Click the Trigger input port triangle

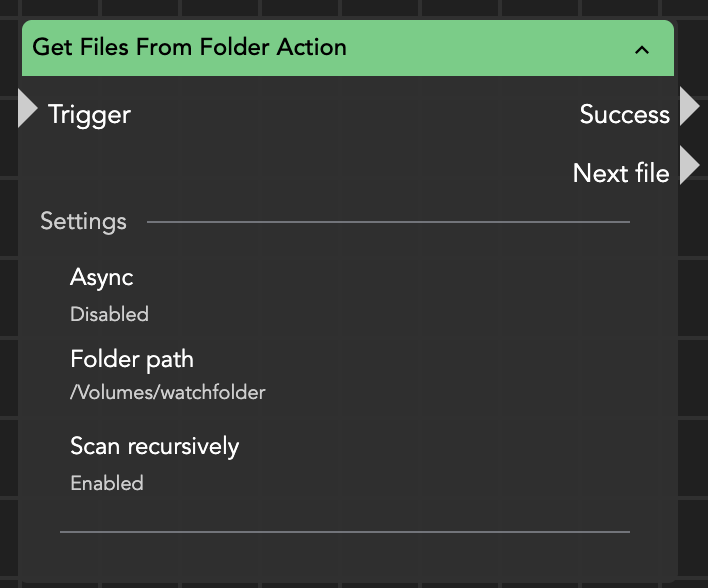click(x=27, y=109)
